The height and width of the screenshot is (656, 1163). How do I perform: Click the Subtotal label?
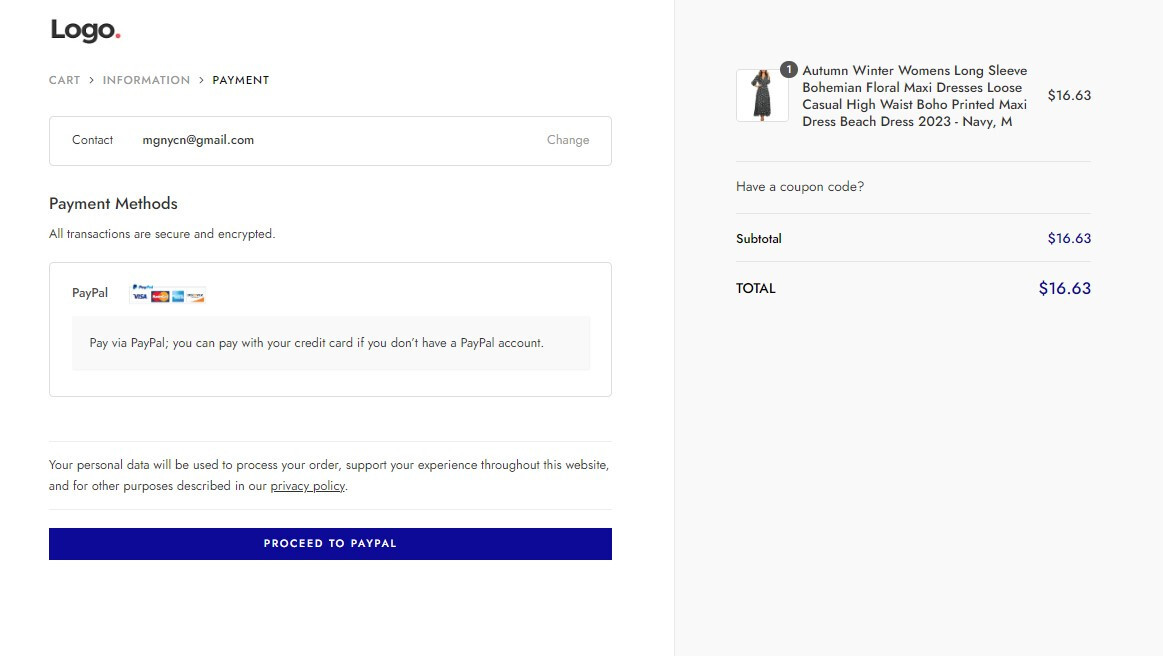click(759, 239)
